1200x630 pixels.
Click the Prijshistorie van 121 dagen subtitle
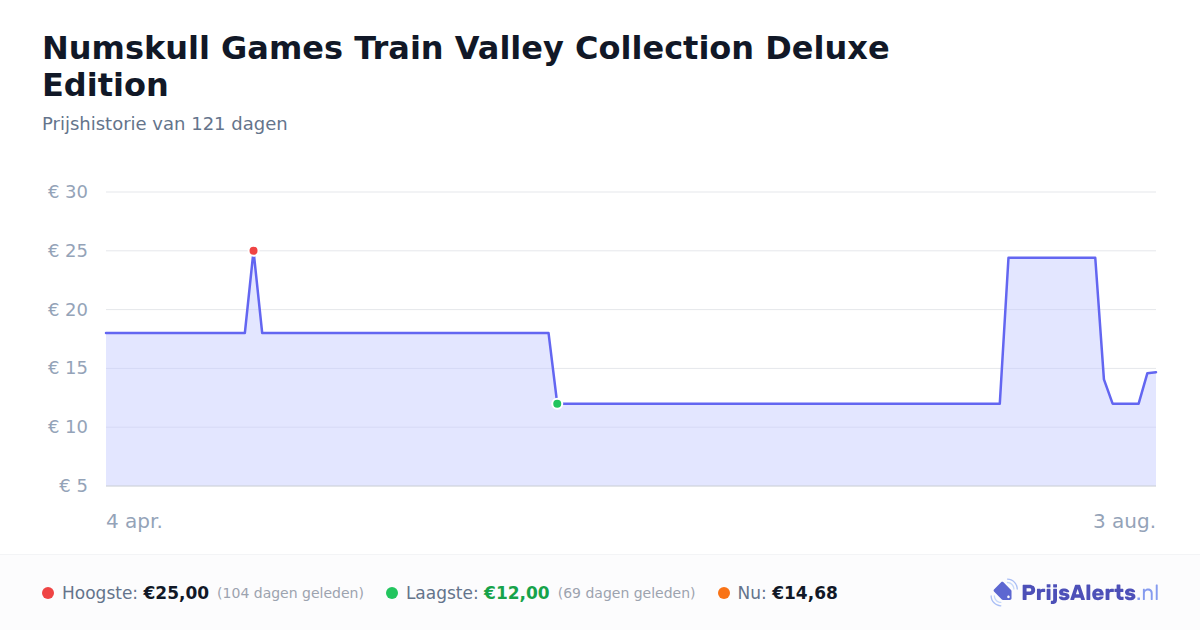pyautogui.click(x=165, y=124)
